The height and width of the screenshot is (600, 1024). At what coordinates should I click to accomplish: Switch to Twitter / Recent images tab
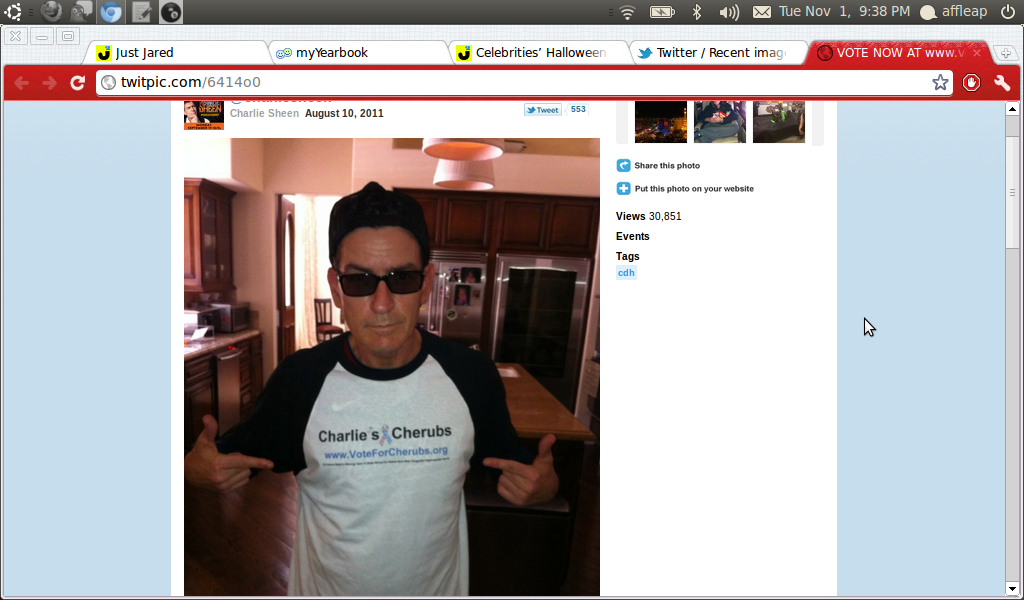(x=718, y=53)
